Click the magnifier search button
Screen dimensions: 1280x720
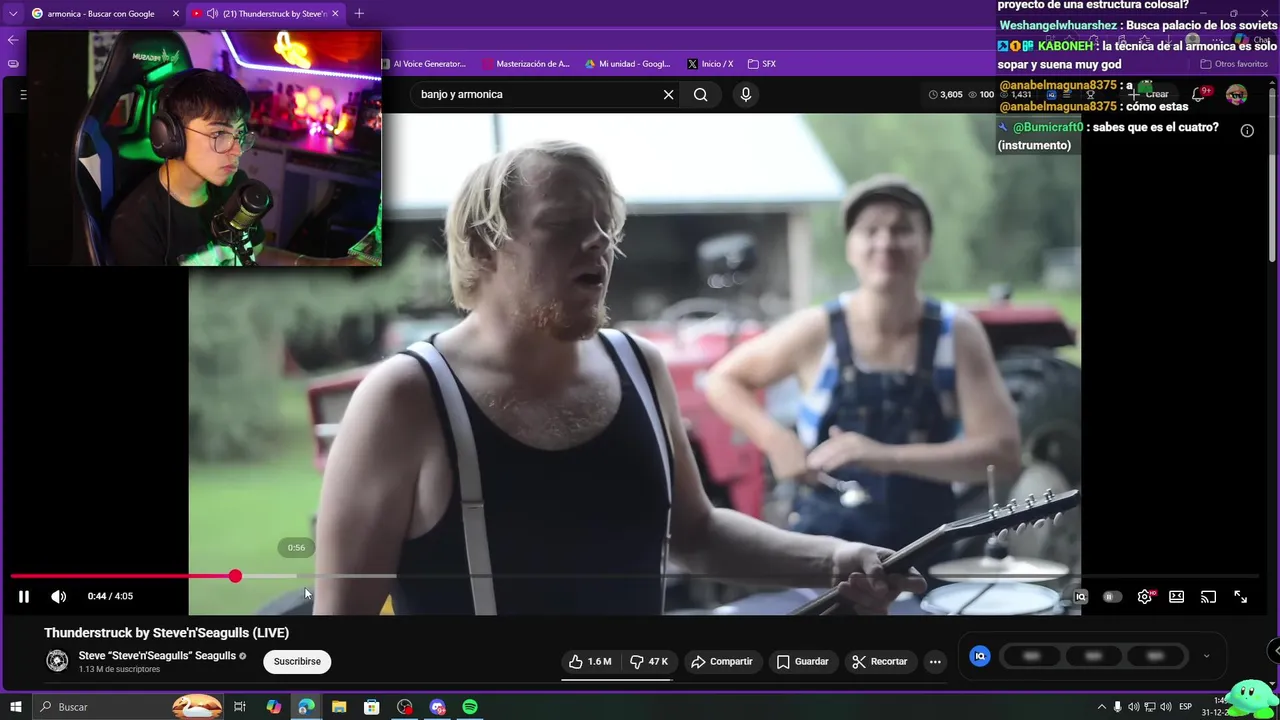701,94
